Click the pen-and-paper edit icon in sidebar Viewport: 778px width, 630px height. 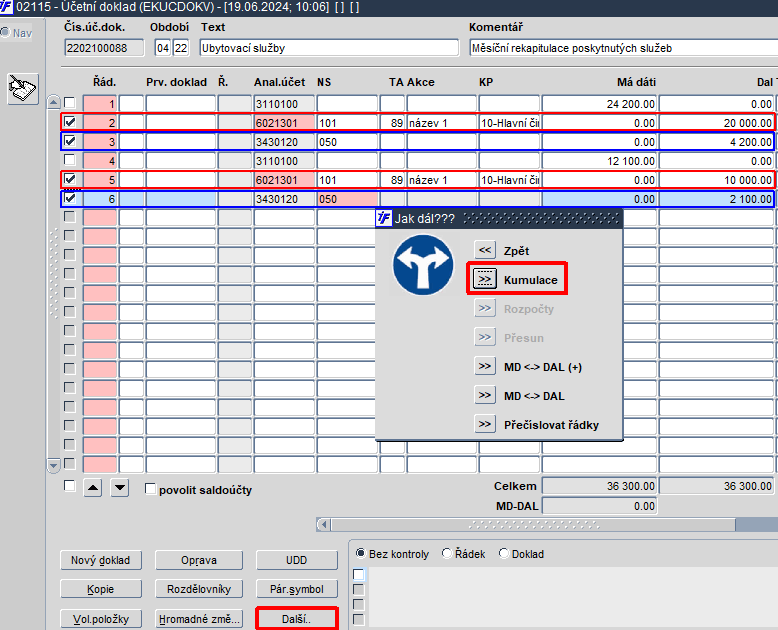point(23,89)
